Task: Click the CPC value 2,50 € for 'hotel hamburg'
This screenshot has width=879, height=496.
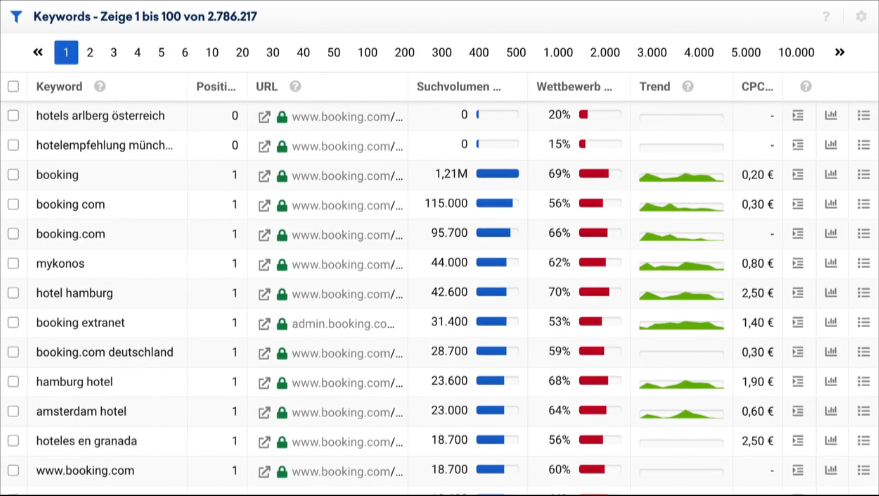Action: point(757,293)
